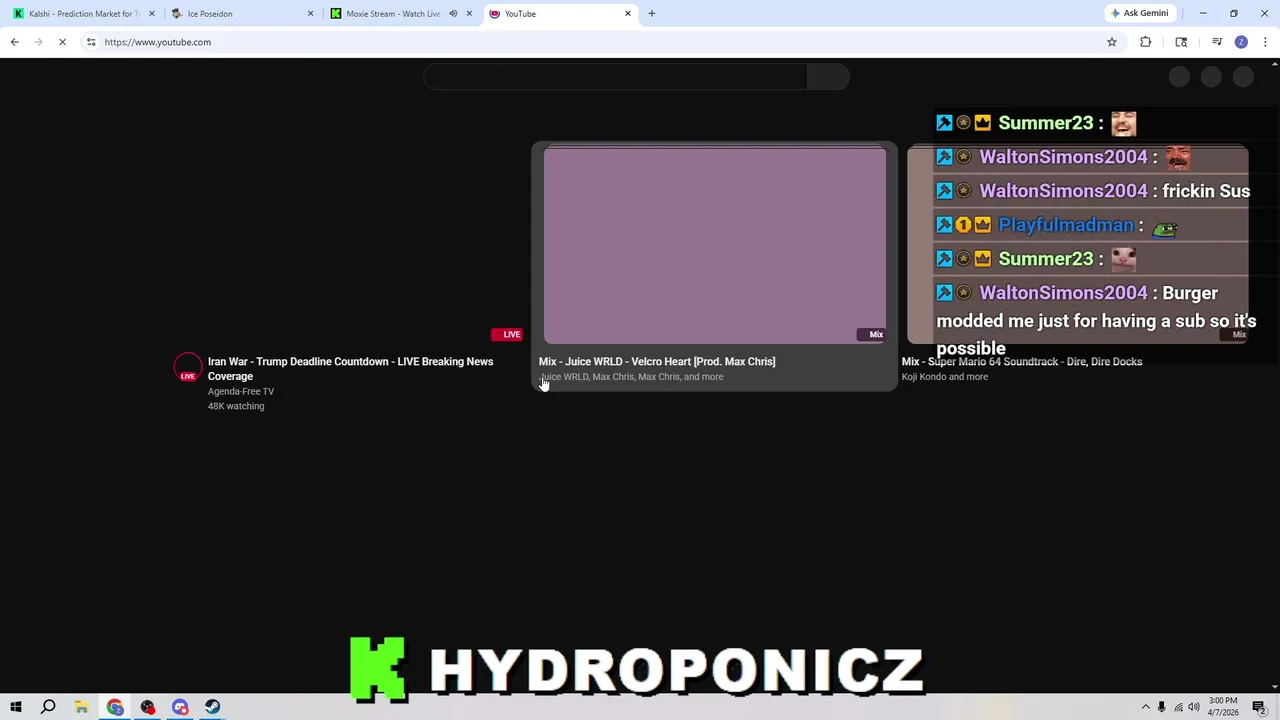Screen dimensions: 1280x720
Task: Open Mix - Juice WRLD - Velcro Heart title
Action: pos(657,361)
